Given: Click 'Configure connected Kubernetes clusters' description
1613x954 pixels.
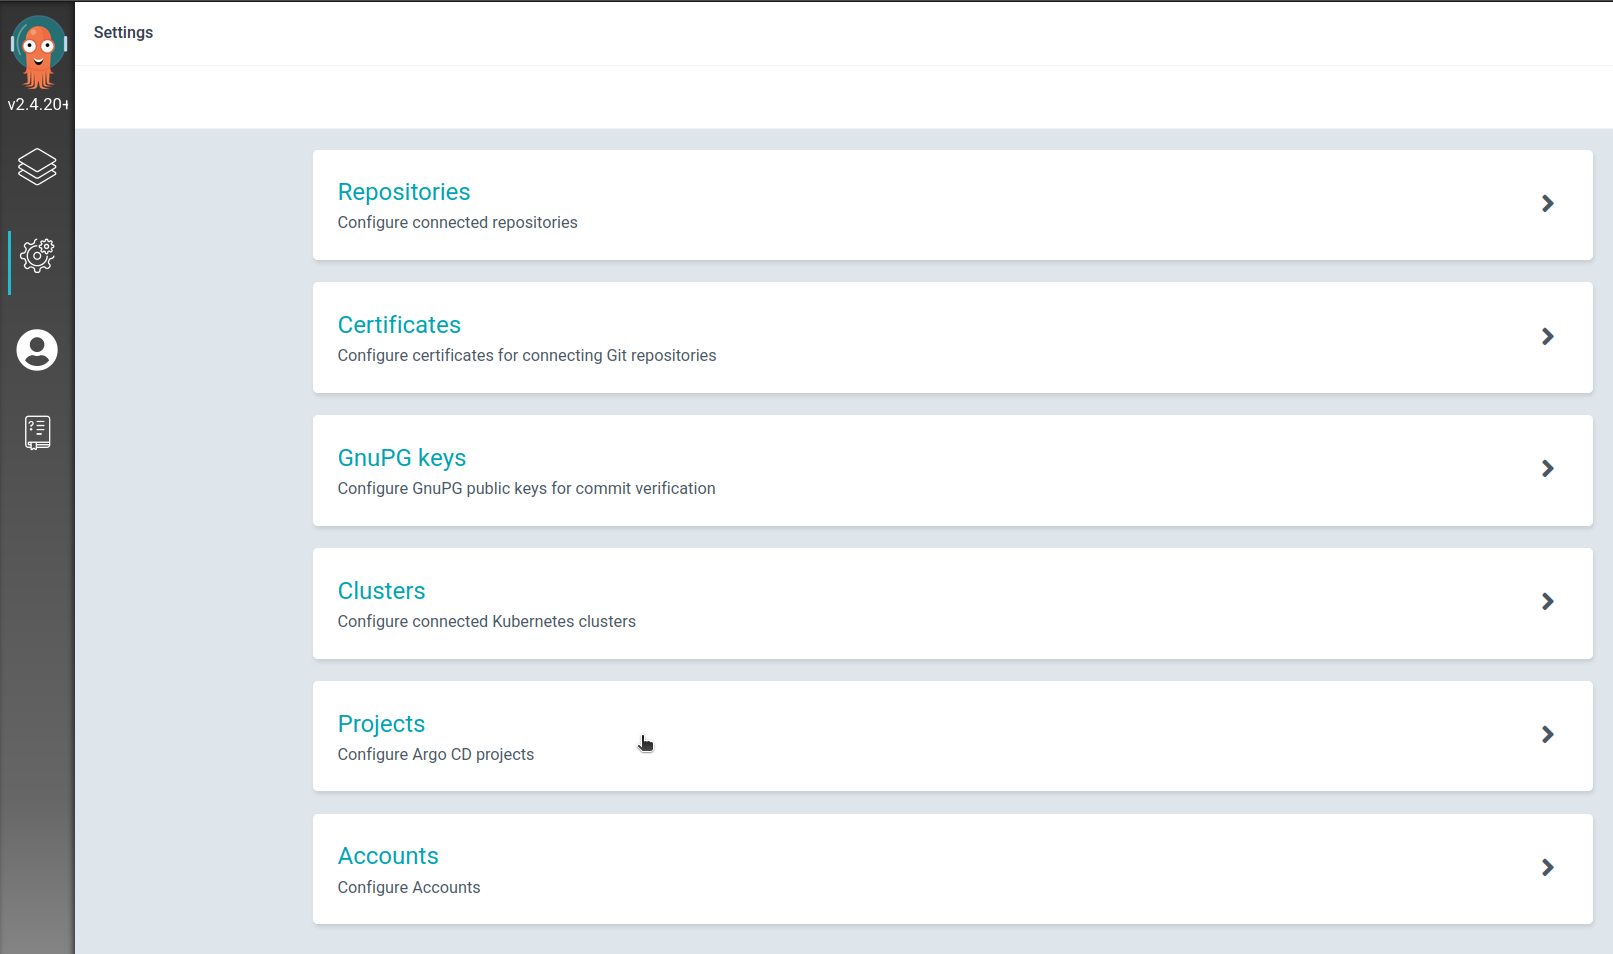Looking at the screenshot, I should pos(486,621).
